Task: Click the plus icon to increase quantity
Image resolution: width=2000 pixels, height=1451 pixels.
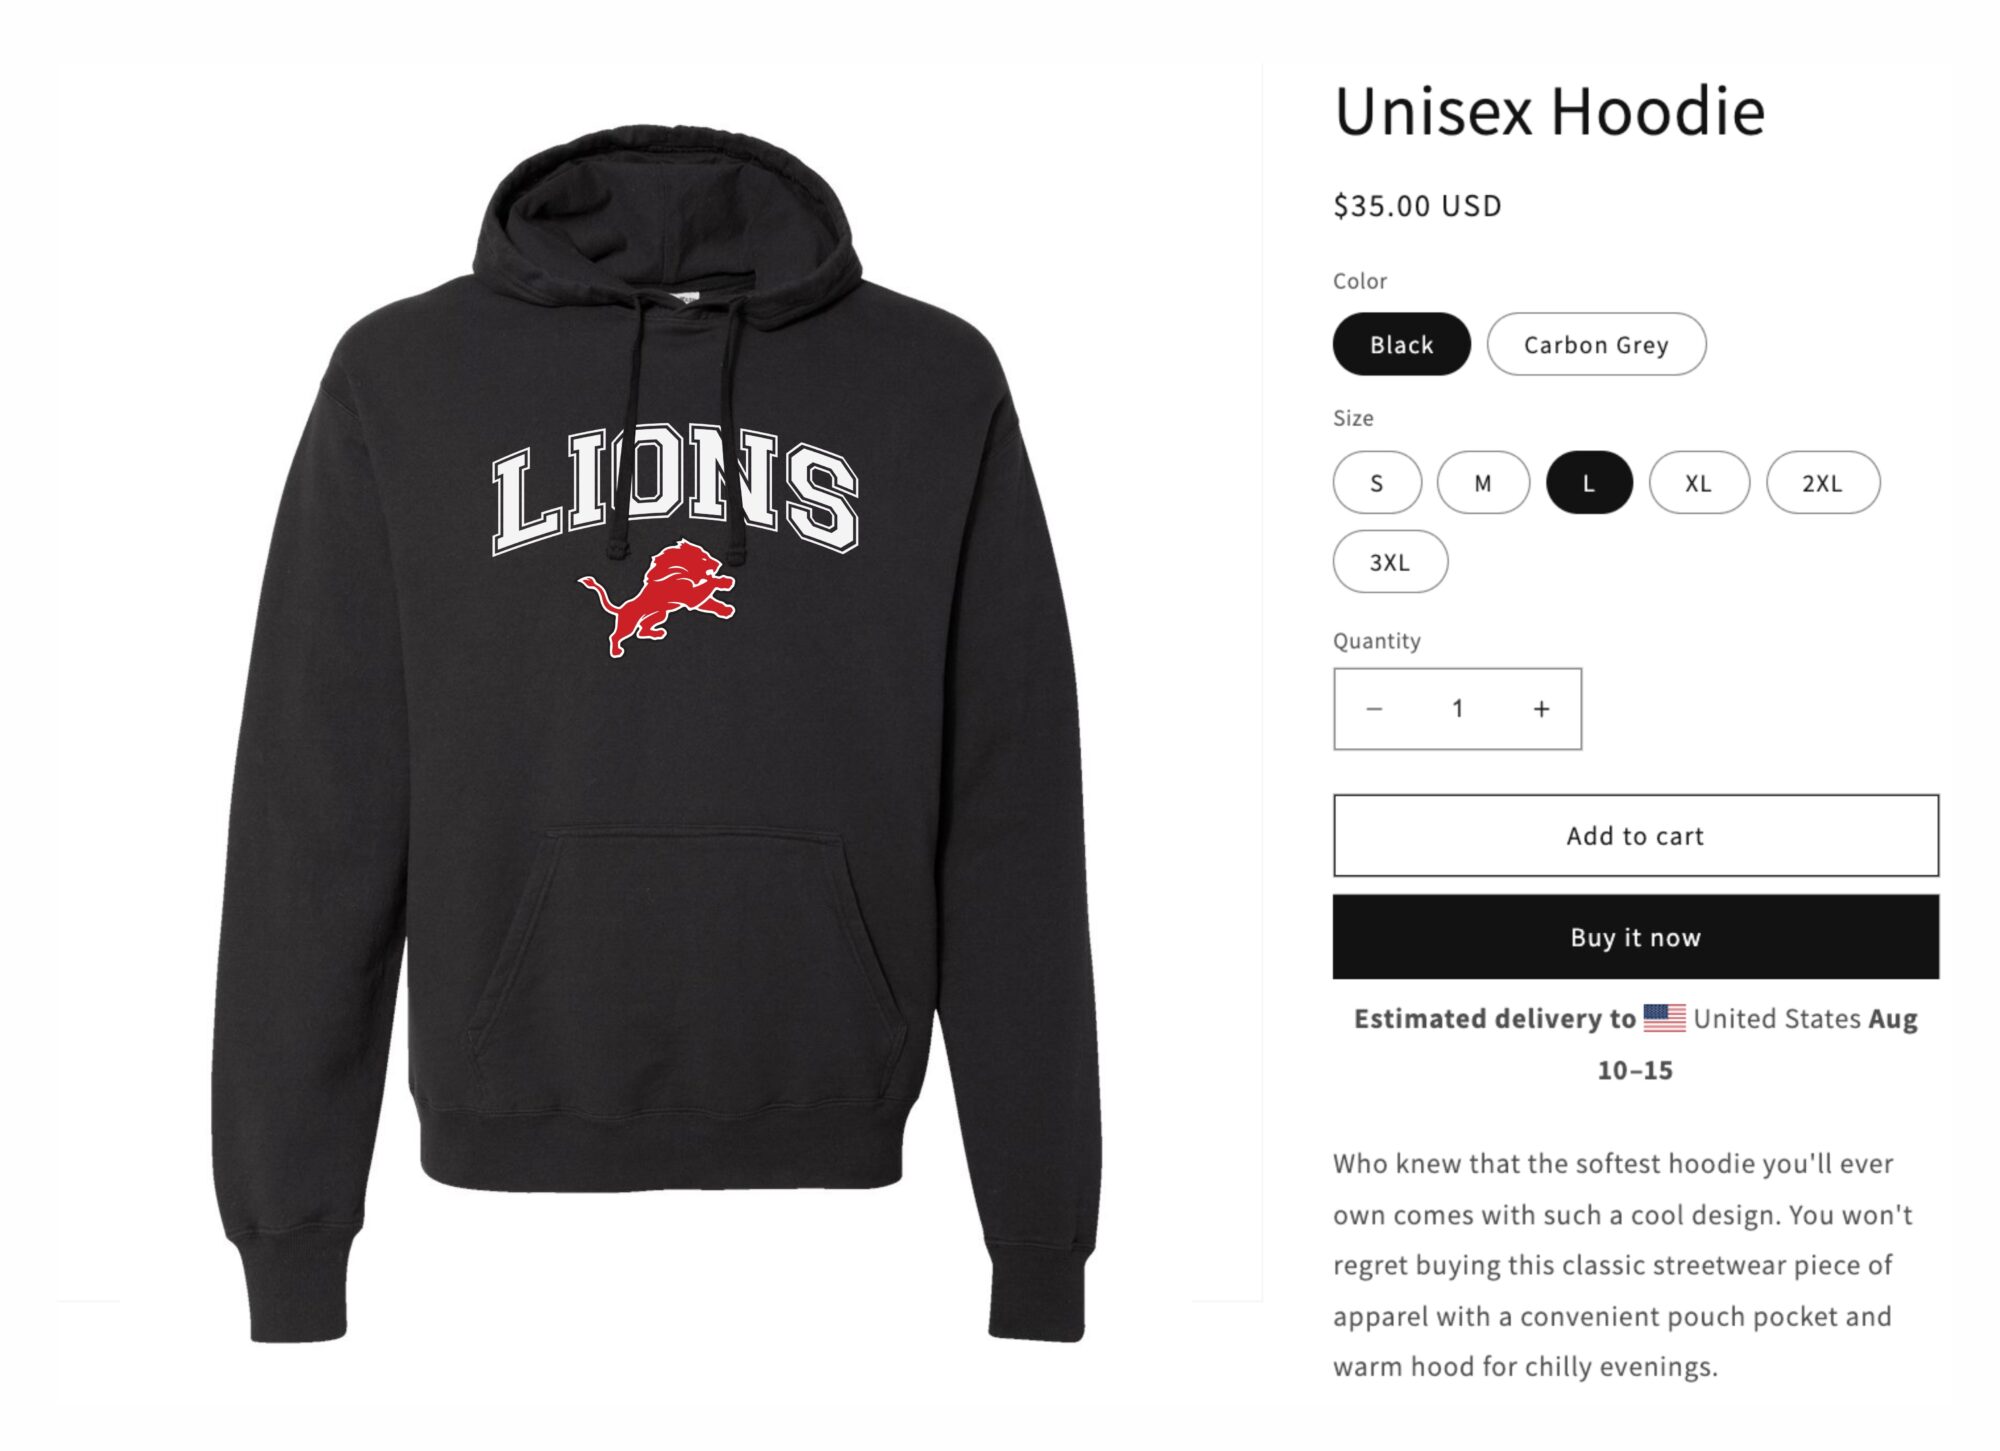Action: (x=1541, y=709)
